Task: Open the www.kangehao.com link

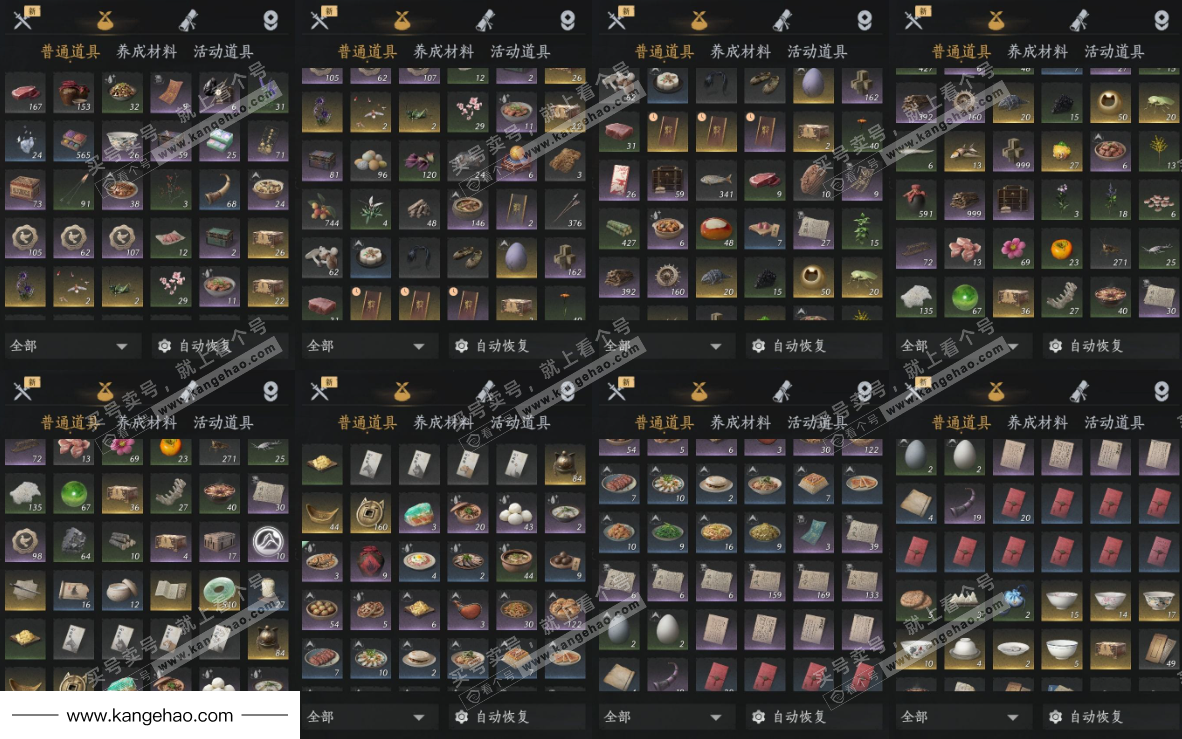Action: pos(149,716)
